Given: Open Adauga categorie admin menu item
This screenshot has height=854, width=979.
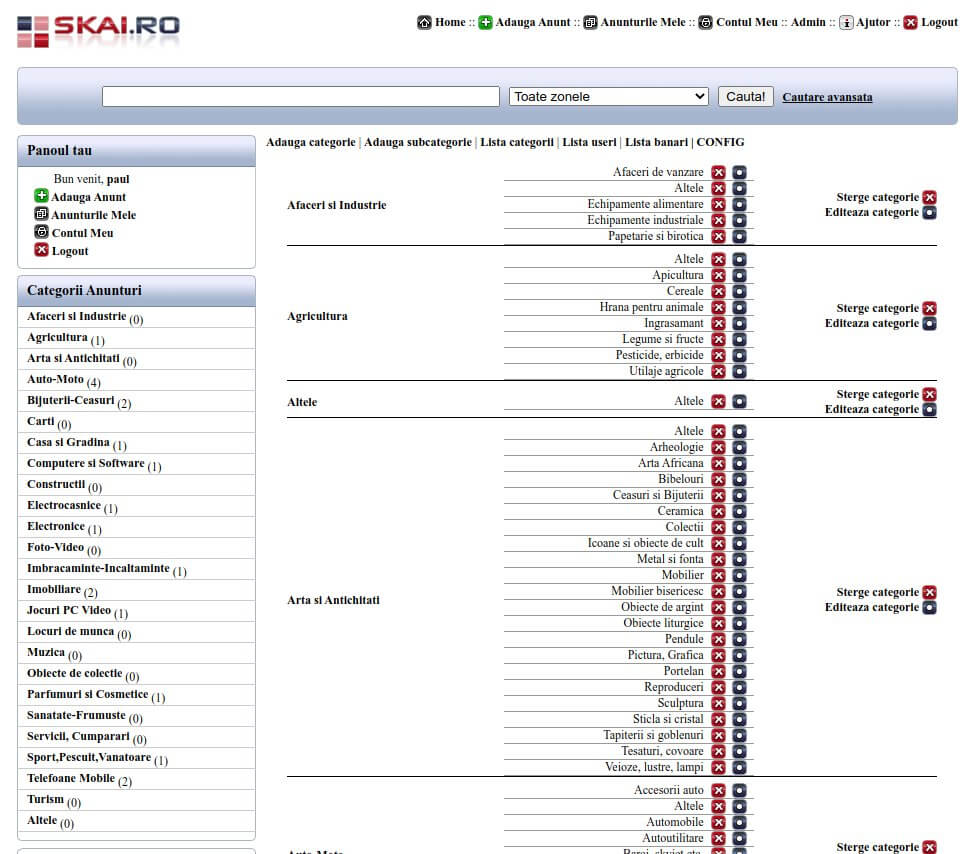Looking at the screenshot, I should point(310,142).
